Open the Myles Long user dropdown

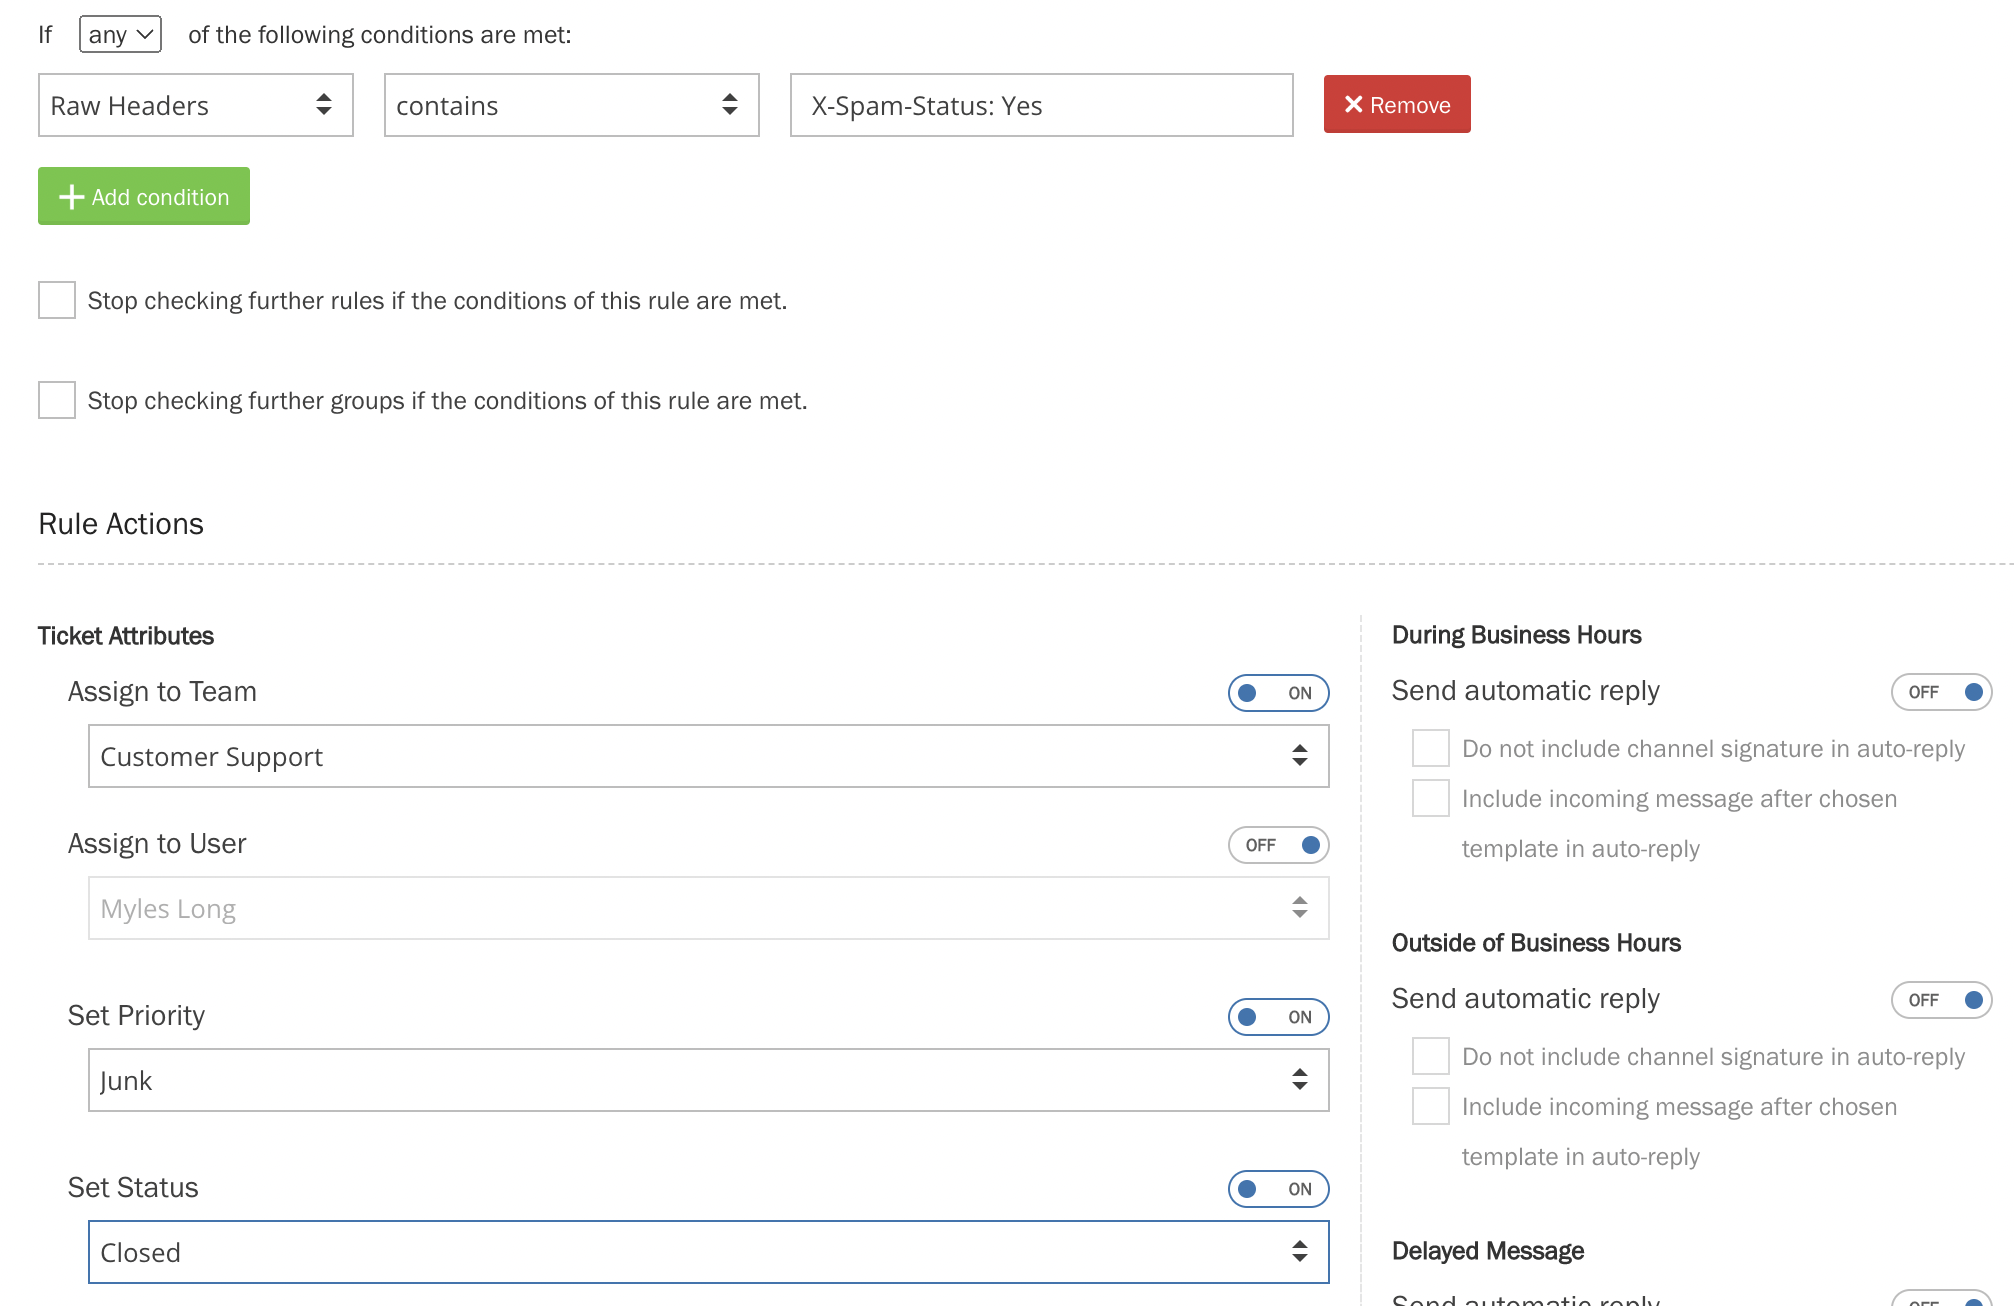point(708,908)
